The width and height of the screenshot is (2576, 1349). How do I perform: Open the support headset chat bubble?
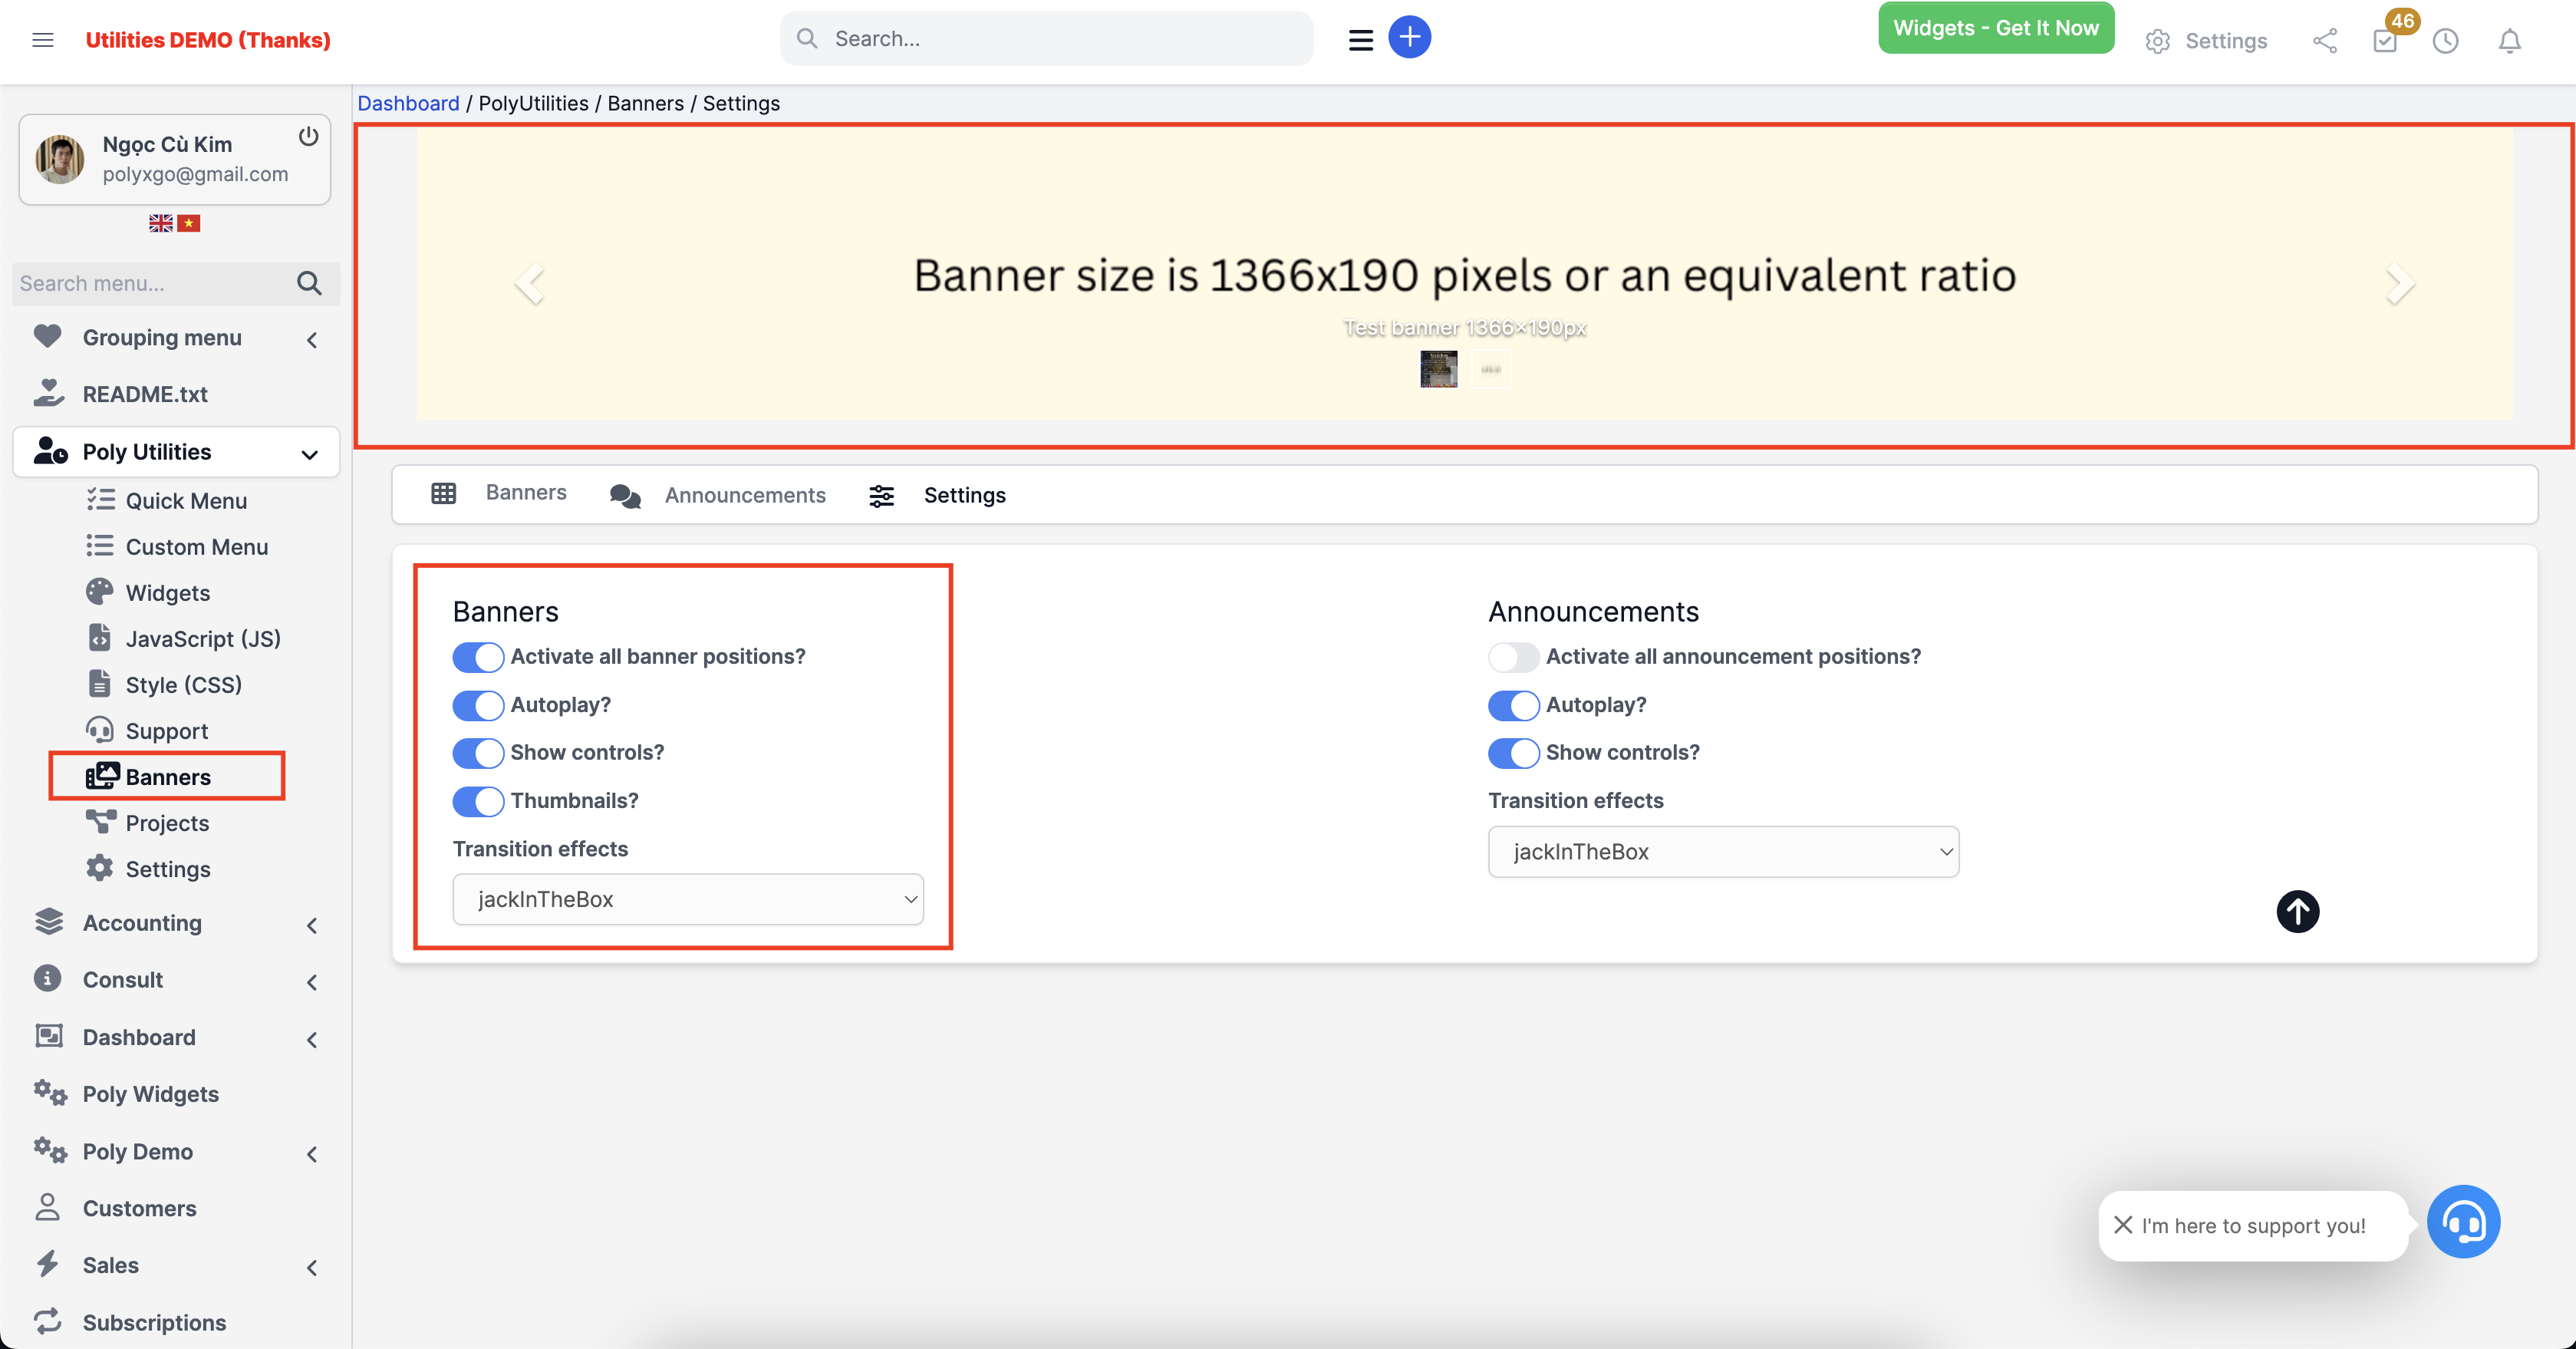tap(2463, 1221)
